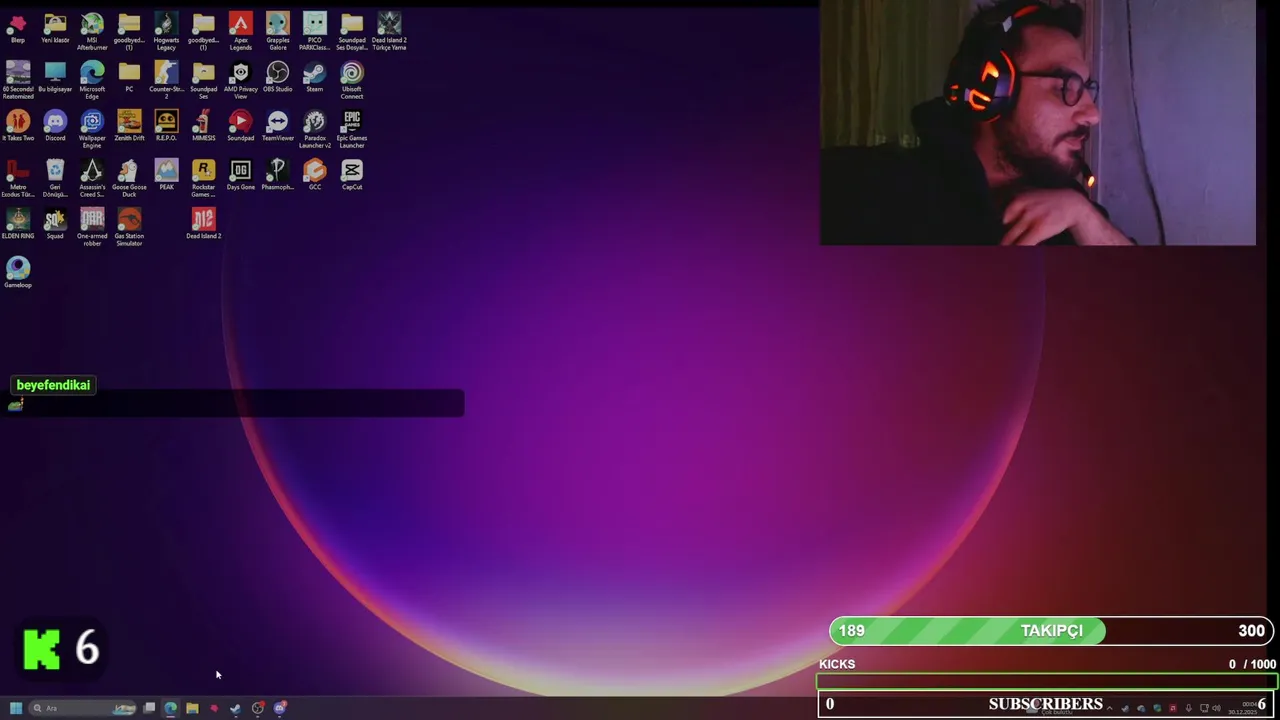Click the microphone icon in system tray
The height and width of the screenshot is (720, 1280).
click(1188, 708)
